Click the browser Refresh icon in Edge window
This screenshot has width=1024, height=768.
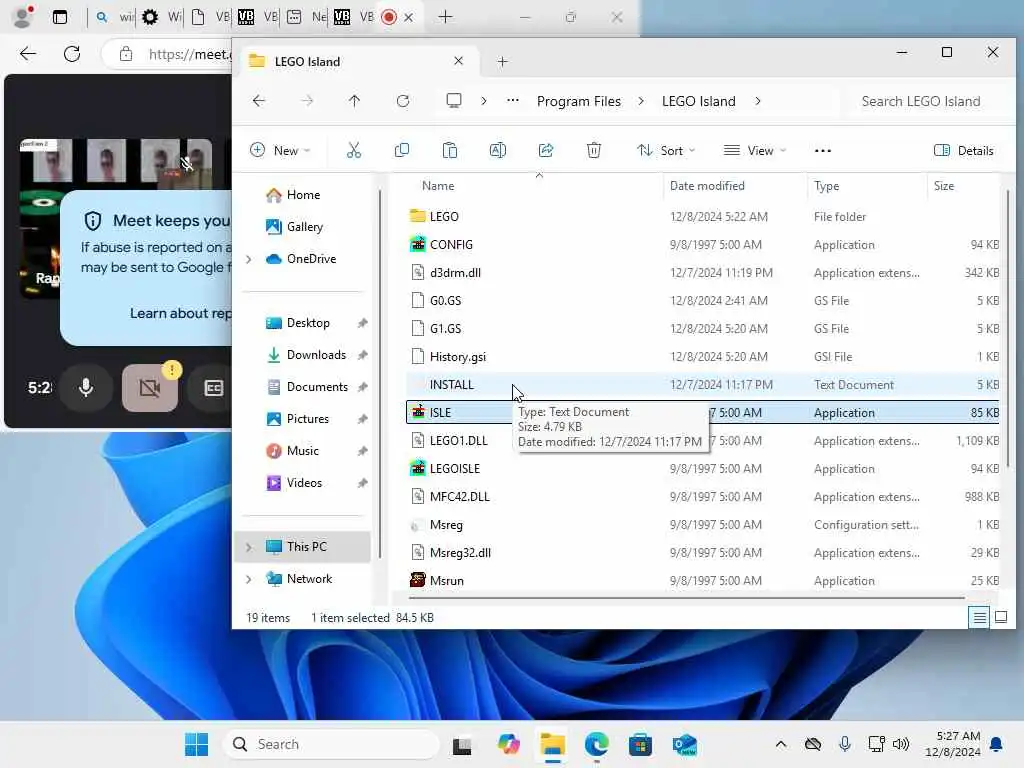72,54
